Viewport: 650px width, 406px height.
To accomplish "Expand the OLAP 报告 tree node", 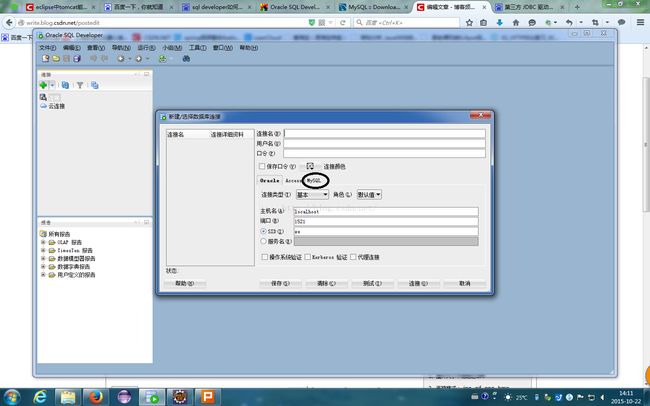I will [x=43, y=242].
